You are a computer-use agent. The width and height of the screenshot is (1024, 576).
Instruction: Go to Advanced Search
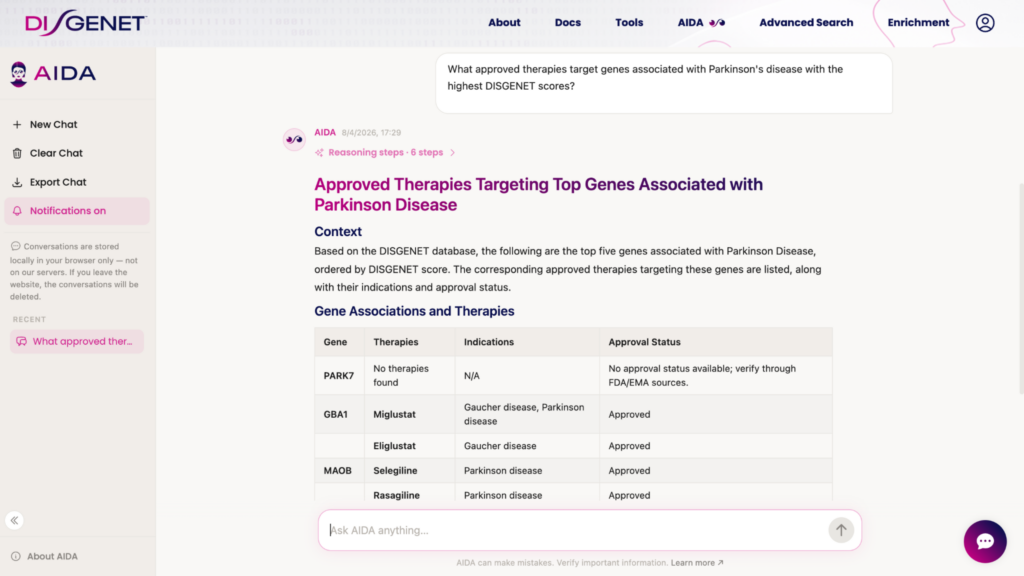pos(806,22)
